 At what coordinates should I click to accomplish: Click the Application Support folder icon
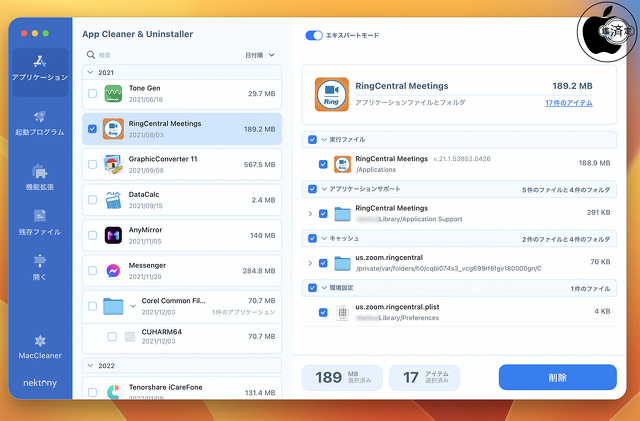[342, 214]
